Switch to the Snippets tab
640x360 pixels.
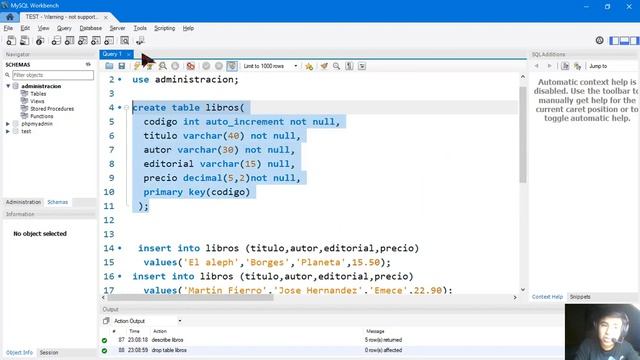[580, 297]
